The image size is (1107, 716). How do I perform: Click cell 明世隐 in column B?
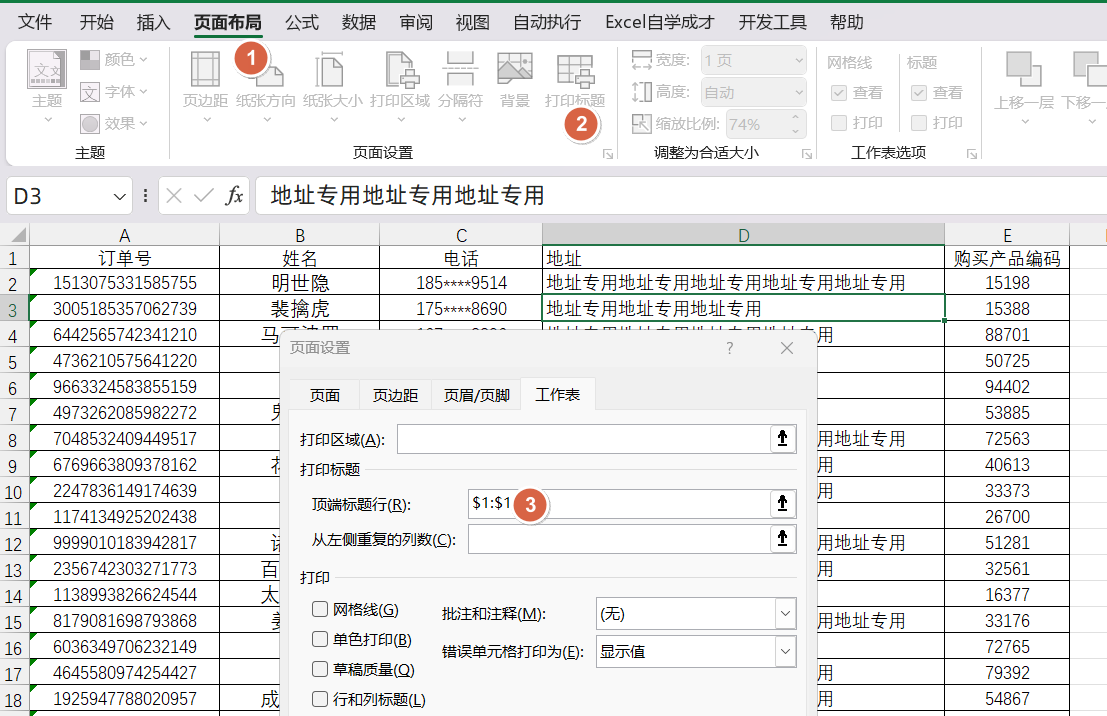pos(300,283)
